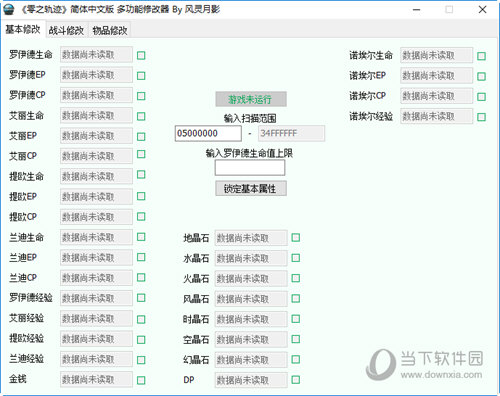The image size is (500, 396).
Task: Check the 艾丽CP checkbox
Action: 141,154
